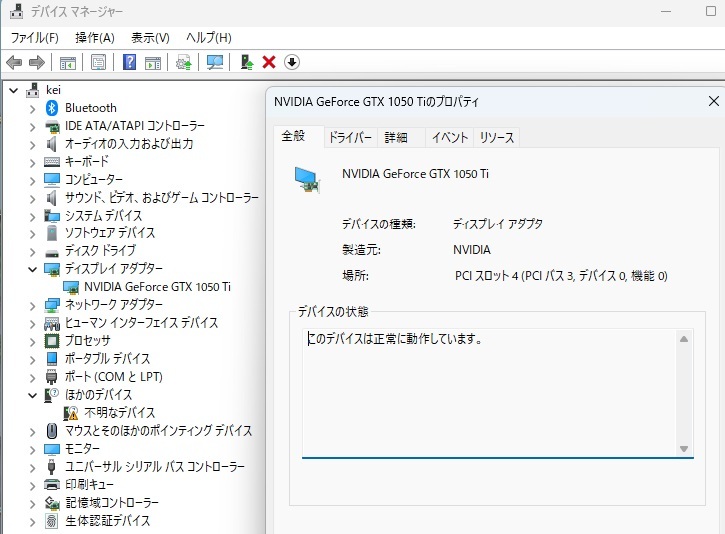Click the ディスク ドライブ drive icon
This screenshot has height=534, width=725.
point(52,252)
